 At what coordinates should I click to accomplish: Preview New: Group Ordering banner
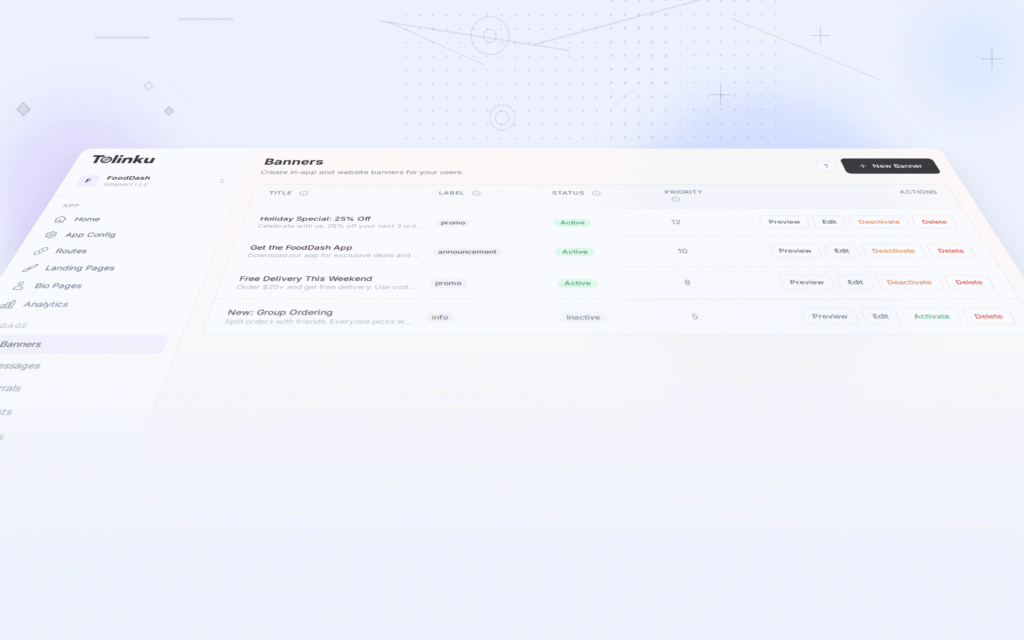829,317
